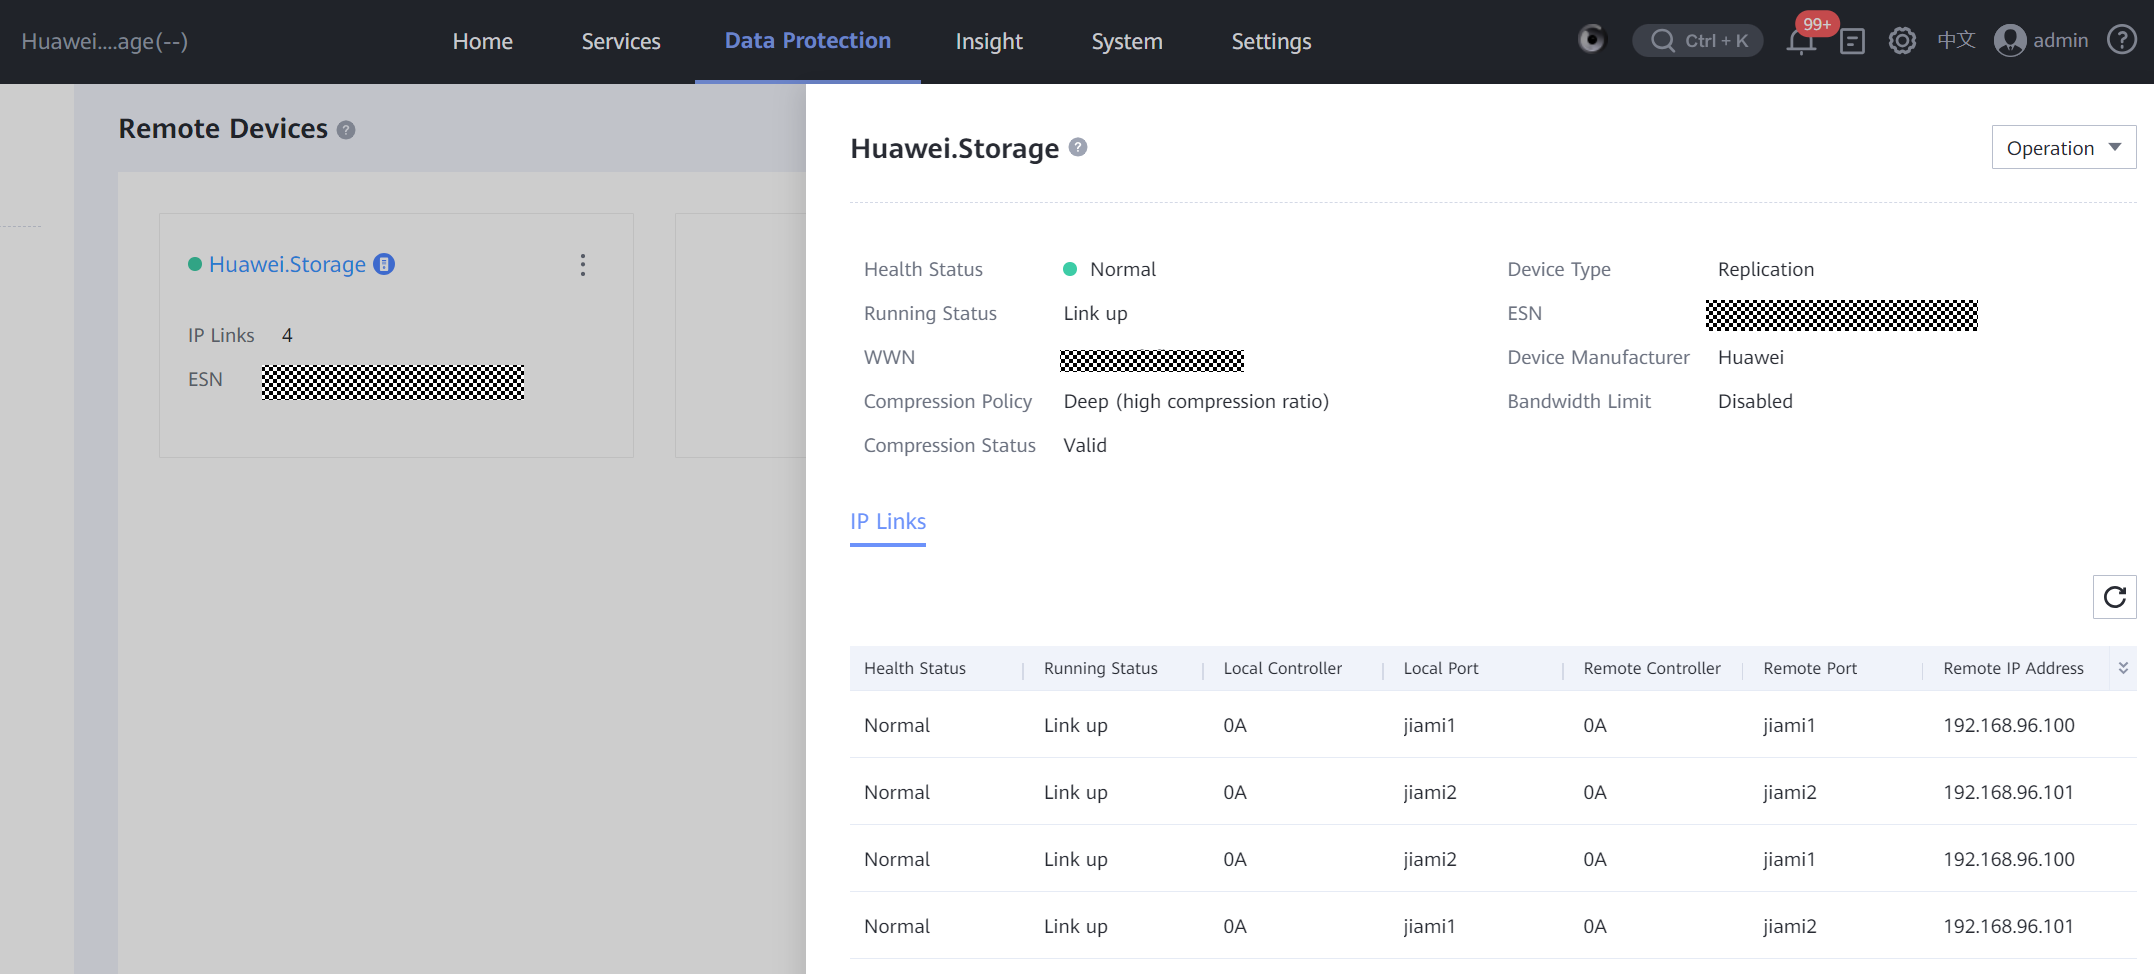This screenshot has width=2154, height=974.
Task: Click the Health Status column header
Action: (x=914, y=668)
